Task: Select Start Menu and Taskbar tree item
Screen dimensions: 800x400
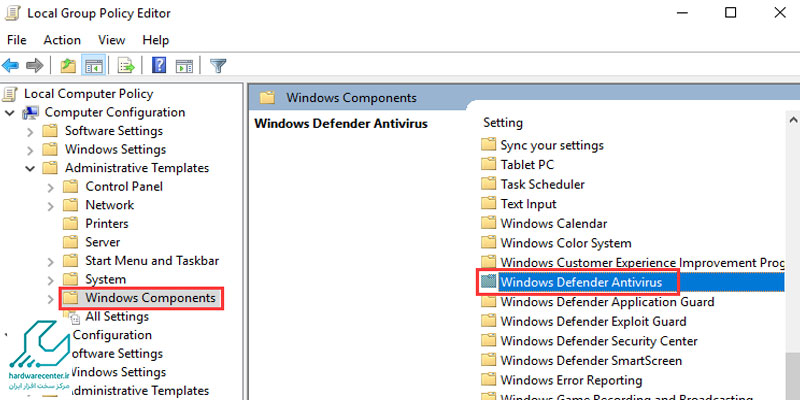Action: pyautogui.click(x=152, y=261)
